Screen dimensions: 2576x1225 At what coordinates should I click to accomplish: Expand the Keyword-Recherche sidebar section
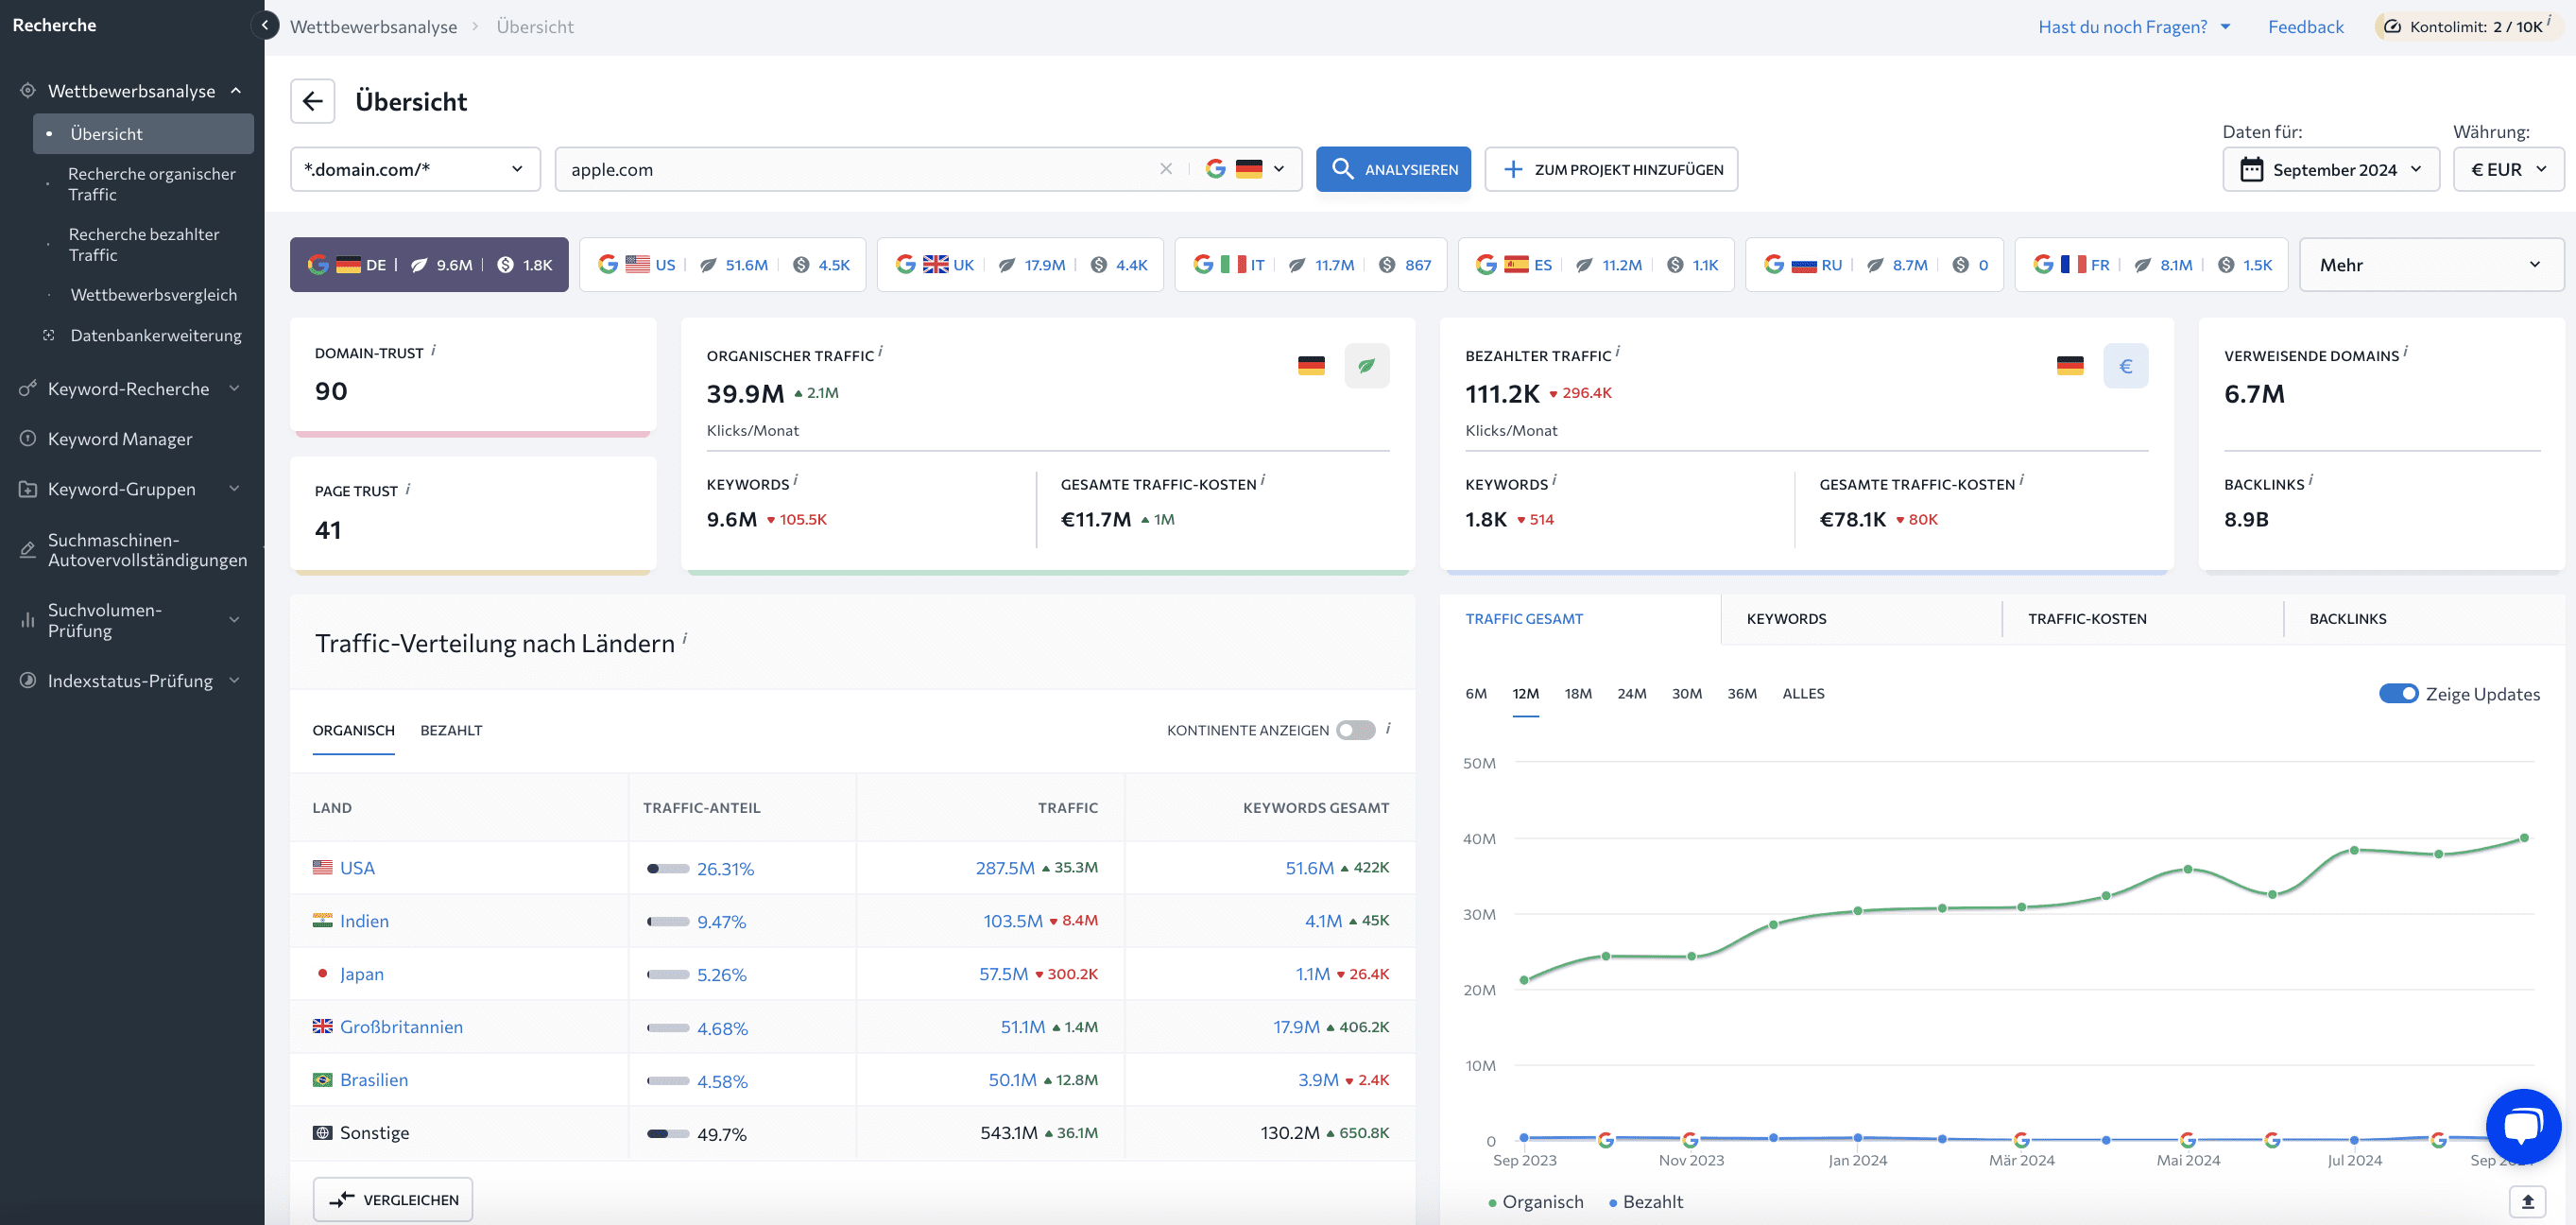(x=235, y=388)
